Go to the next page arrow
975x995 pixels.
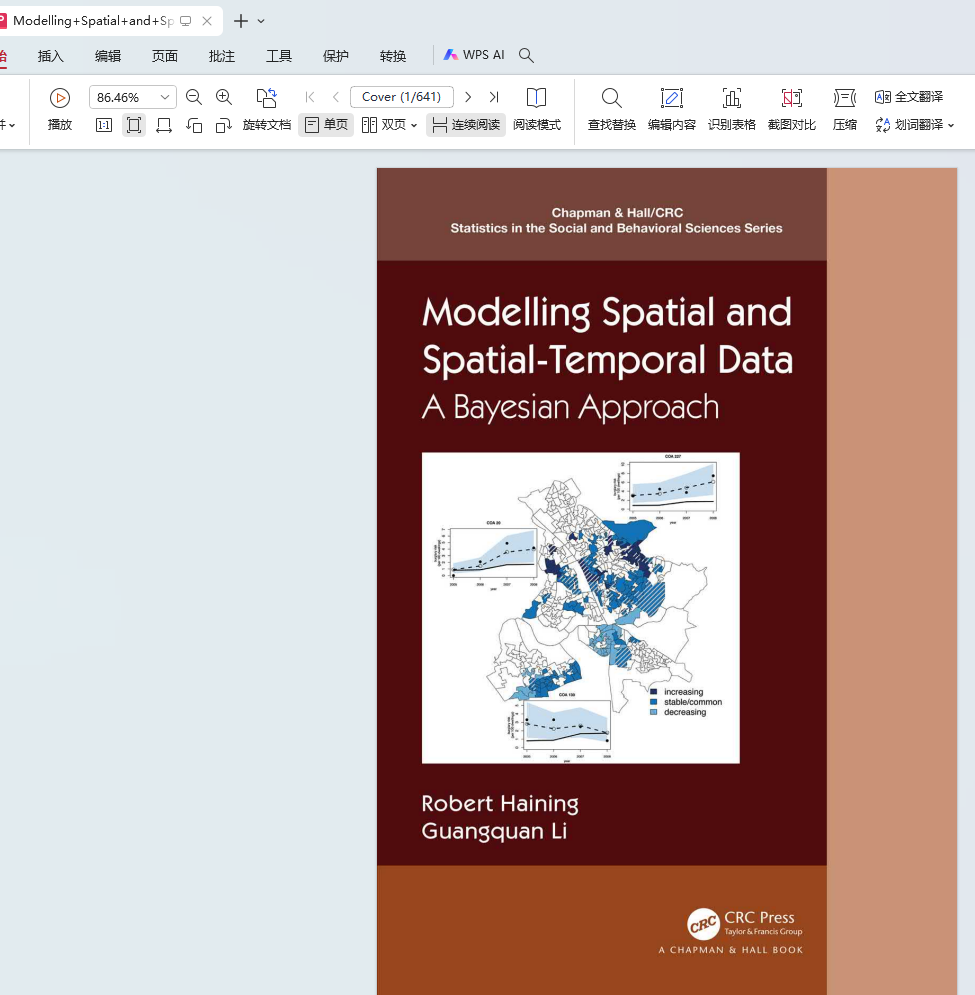coord(467,97)
